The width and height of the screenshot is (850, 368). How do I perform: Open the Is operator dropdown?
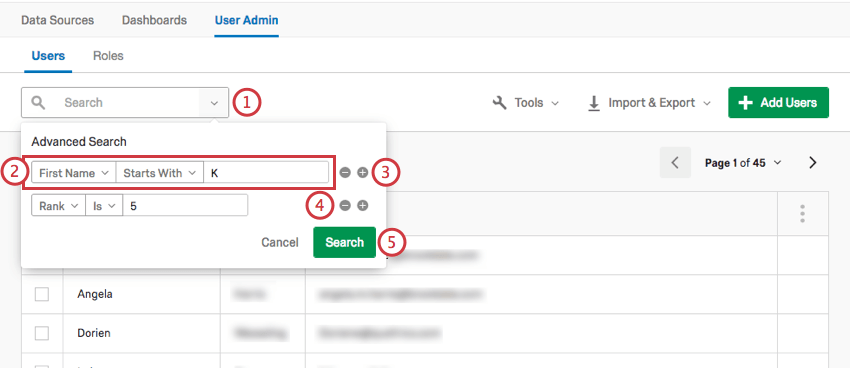coord(104,206)
